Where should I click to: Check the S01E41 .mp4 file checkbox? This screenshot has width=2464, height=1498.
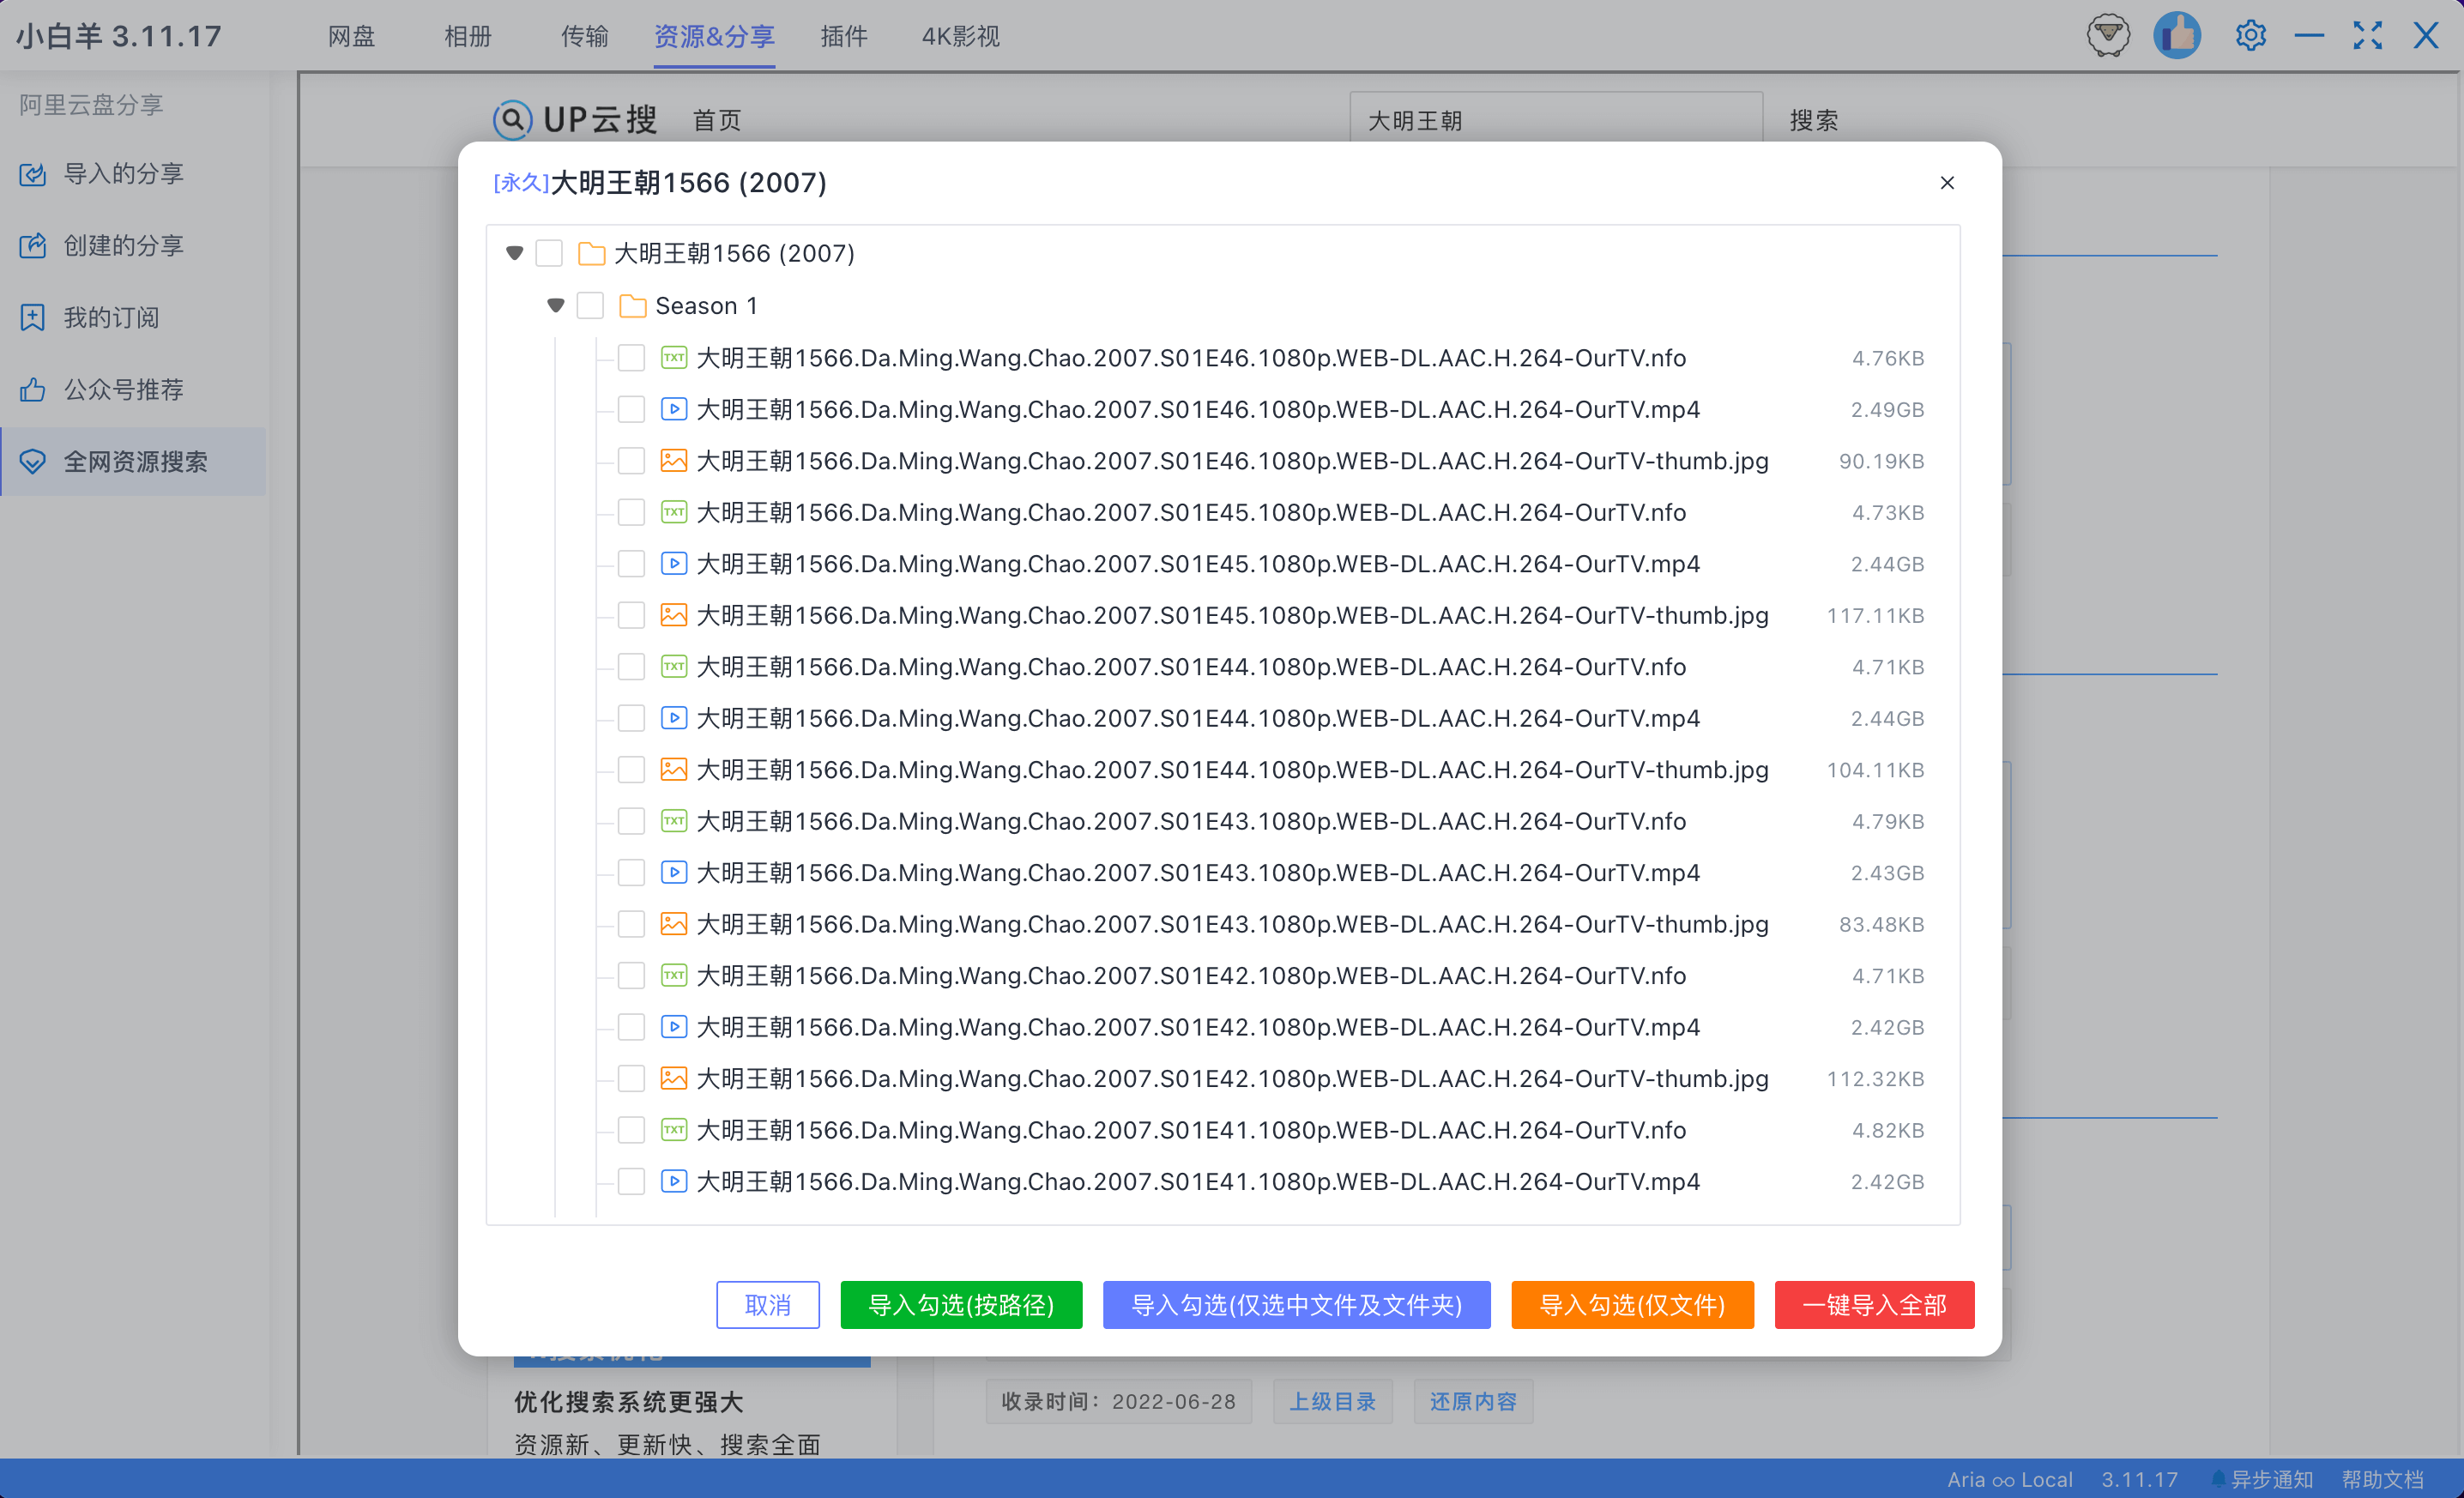click(x=631, y=1181)
